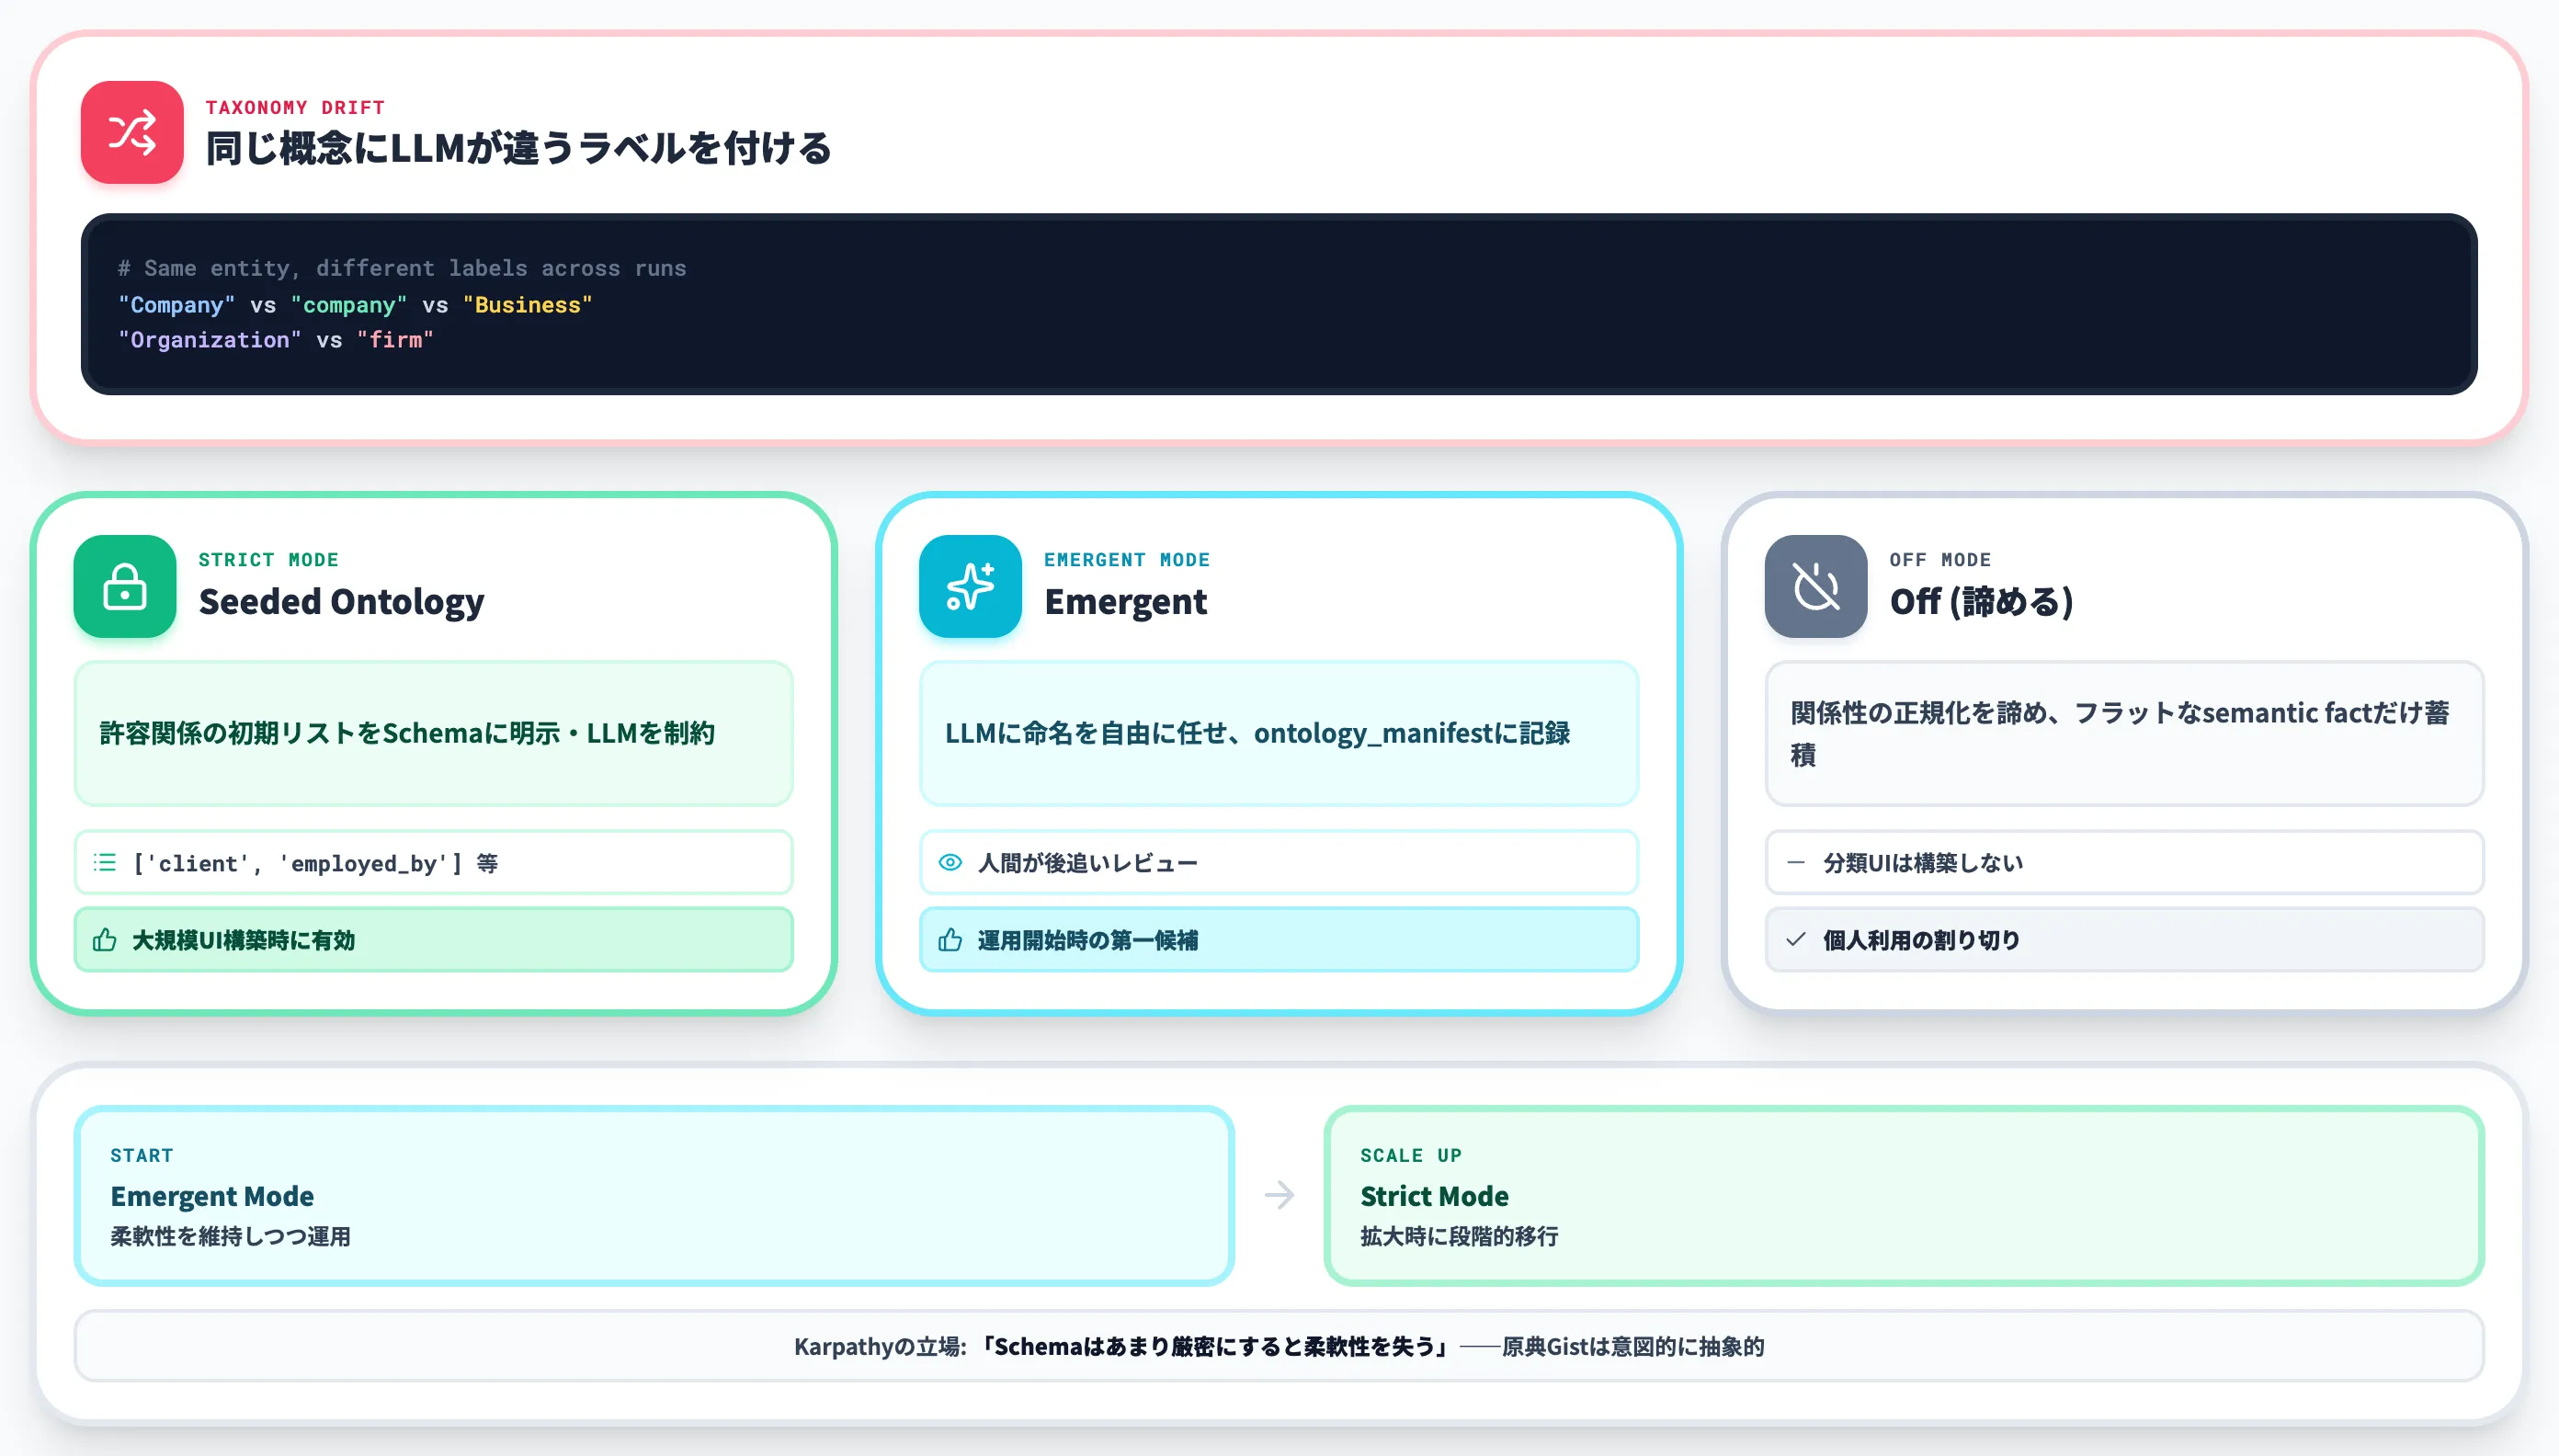
Task: Click the gray power-off Off Mode icon
Action: coord(1815,586)
